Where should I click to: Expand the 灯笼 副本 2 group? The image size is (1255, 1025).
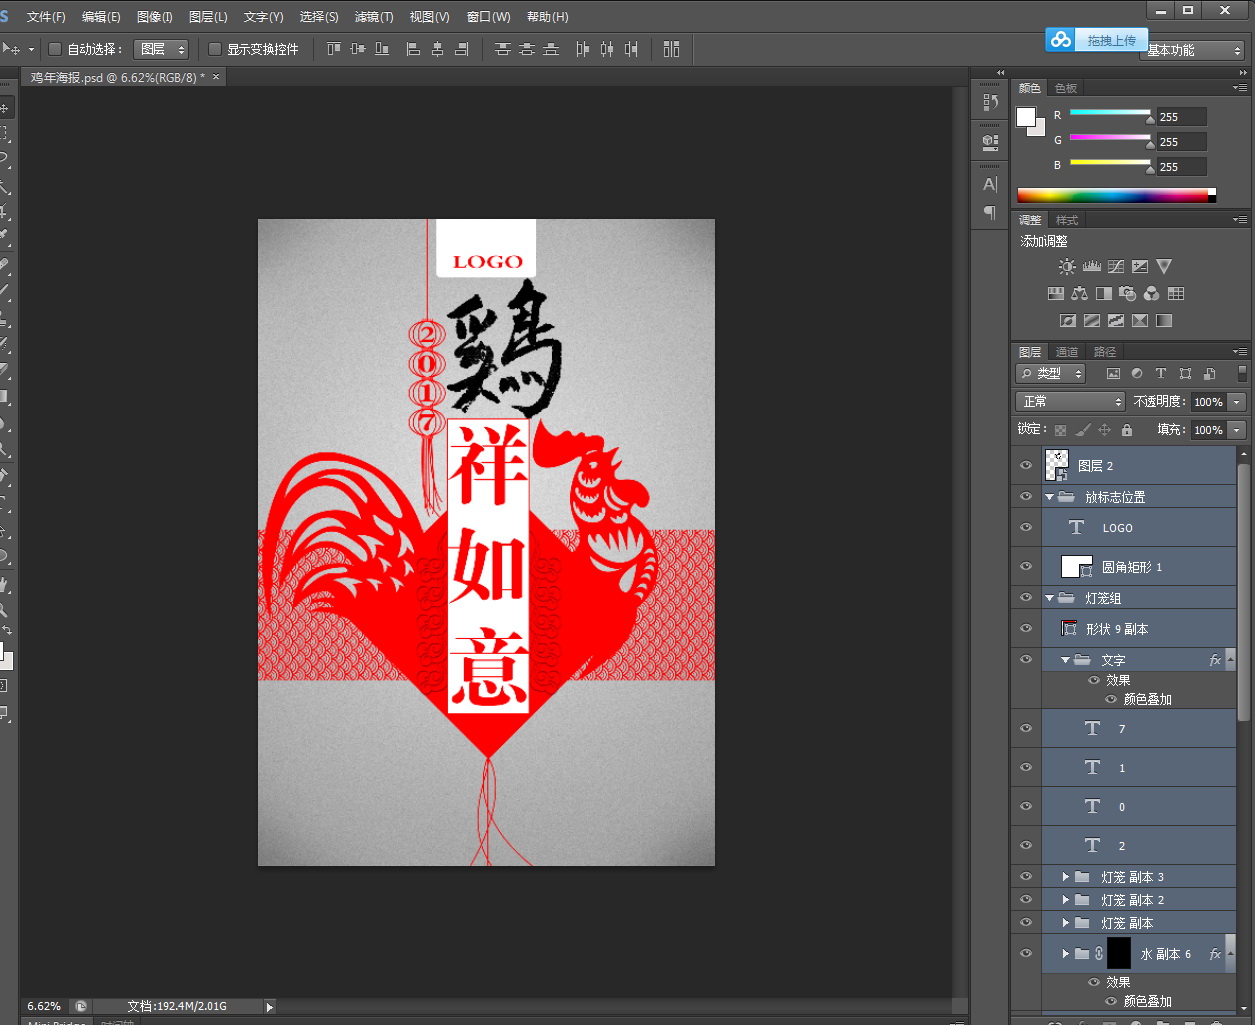click(1066, 900)
